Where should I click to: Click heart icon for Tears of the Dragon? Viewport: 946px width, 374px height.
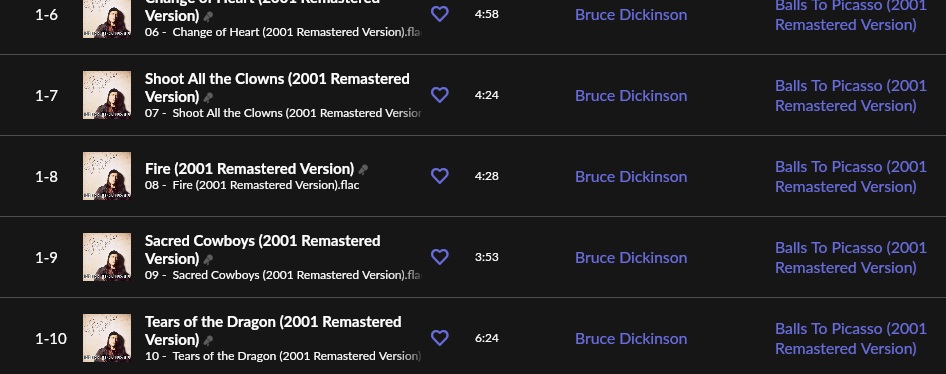[x=440, y=337]
